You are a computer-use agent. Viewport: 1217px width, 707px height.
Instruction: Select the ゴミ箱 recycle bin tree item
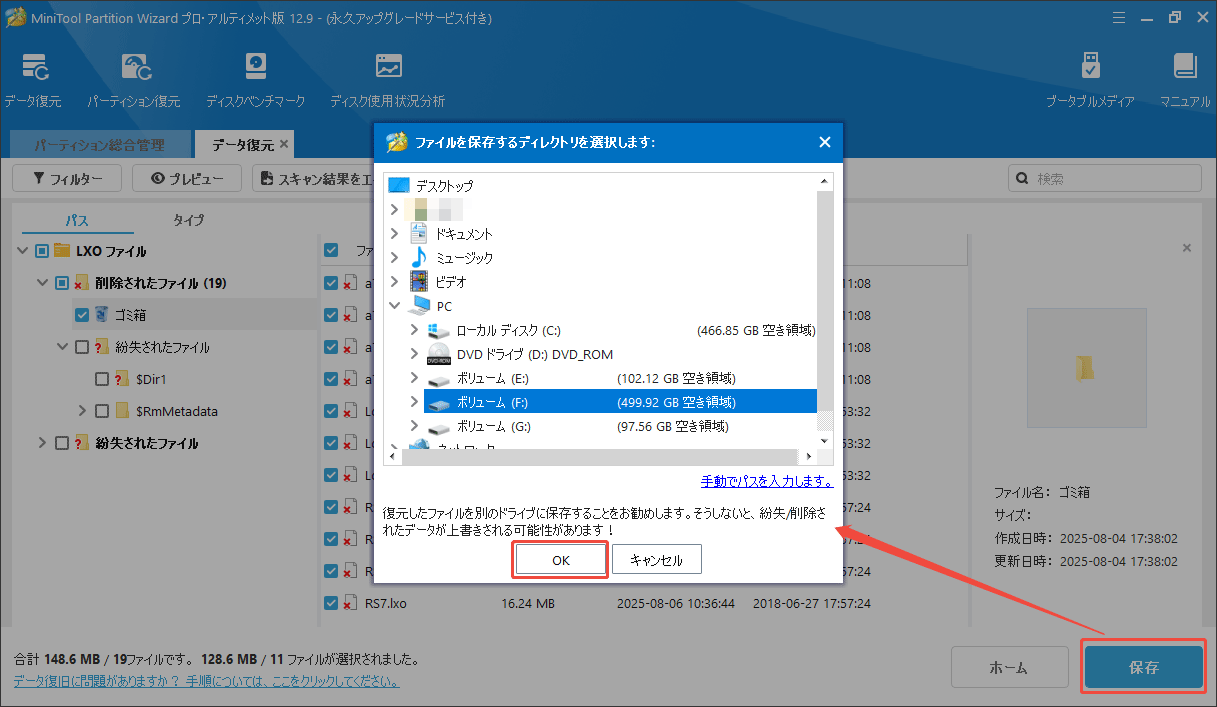click(x=128, y=315)
